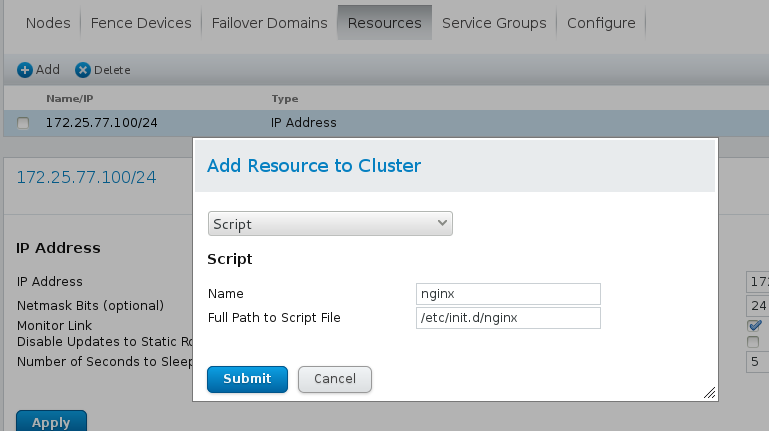Toggle Disable Updates to Static Routes checkbox
769x431 pixels.
753,342
